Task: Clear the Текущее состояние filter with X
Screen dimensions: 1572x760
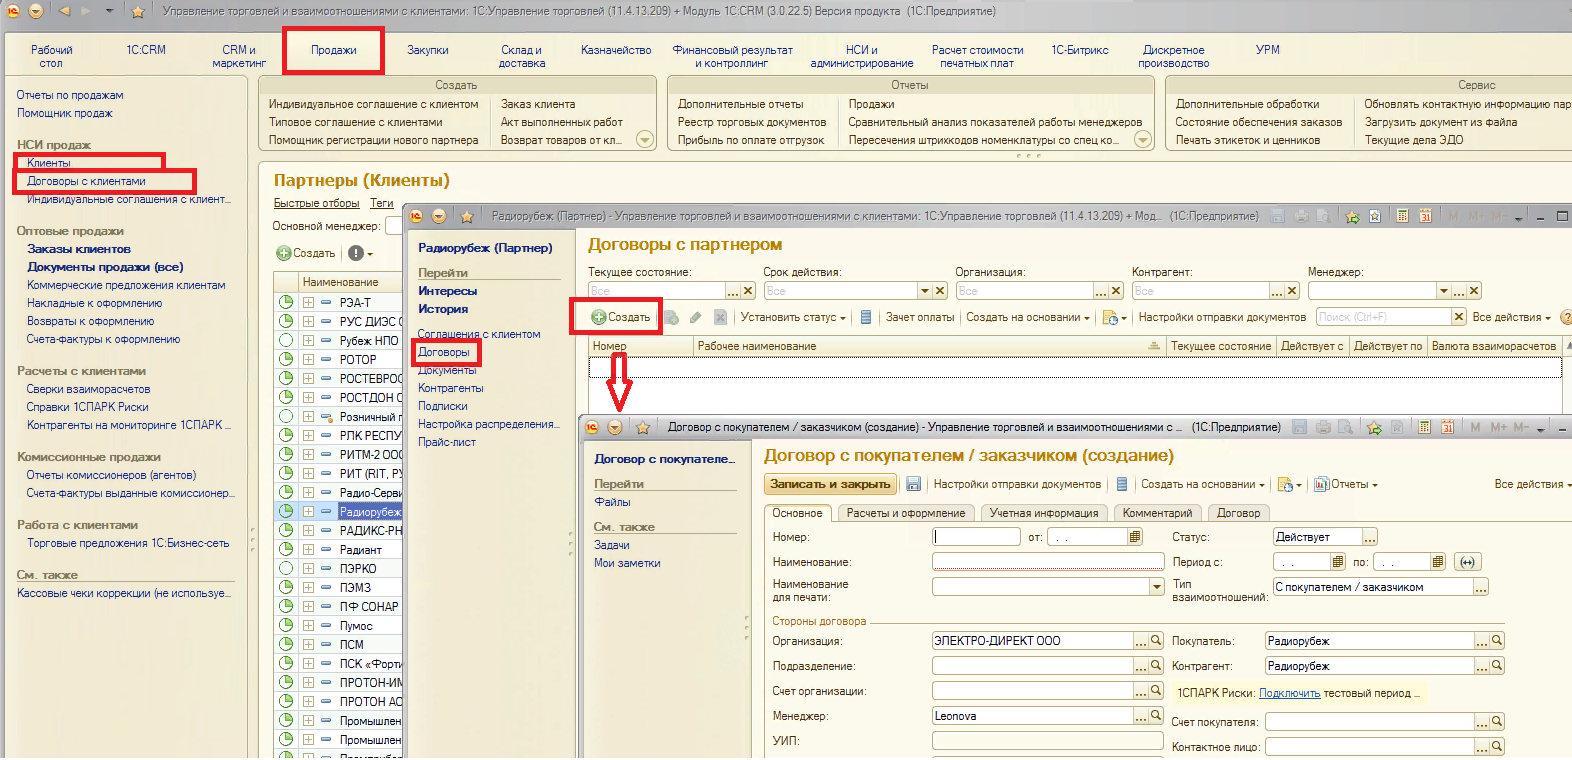Action: pos(748,291)
